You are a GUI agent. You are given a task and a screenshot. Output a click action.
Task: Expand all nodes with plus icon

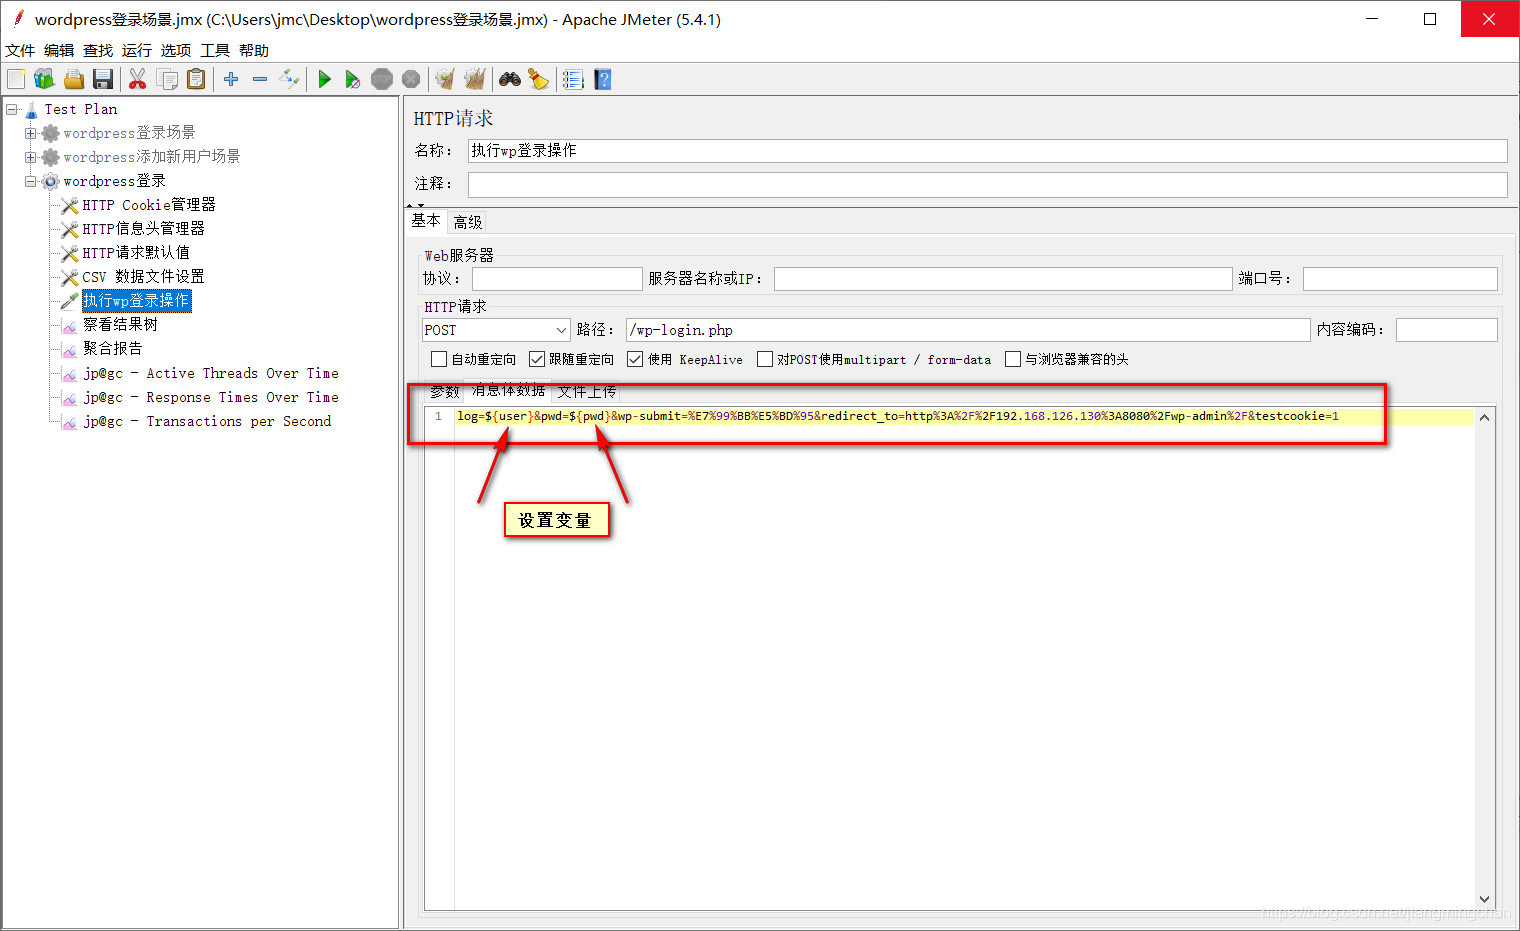(x=231, y=79)
